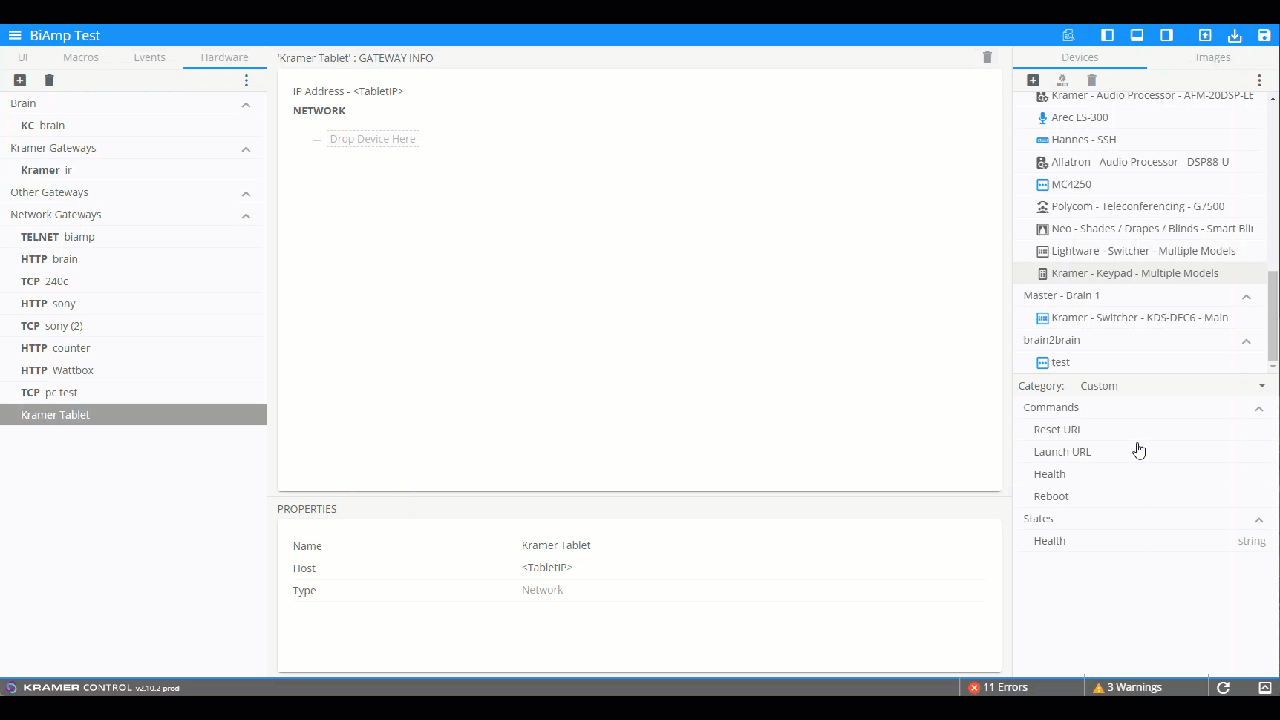1280x720 pixels.
Task: Edit the Name property value Kramer Tablet
Action: tap(556, 546)
